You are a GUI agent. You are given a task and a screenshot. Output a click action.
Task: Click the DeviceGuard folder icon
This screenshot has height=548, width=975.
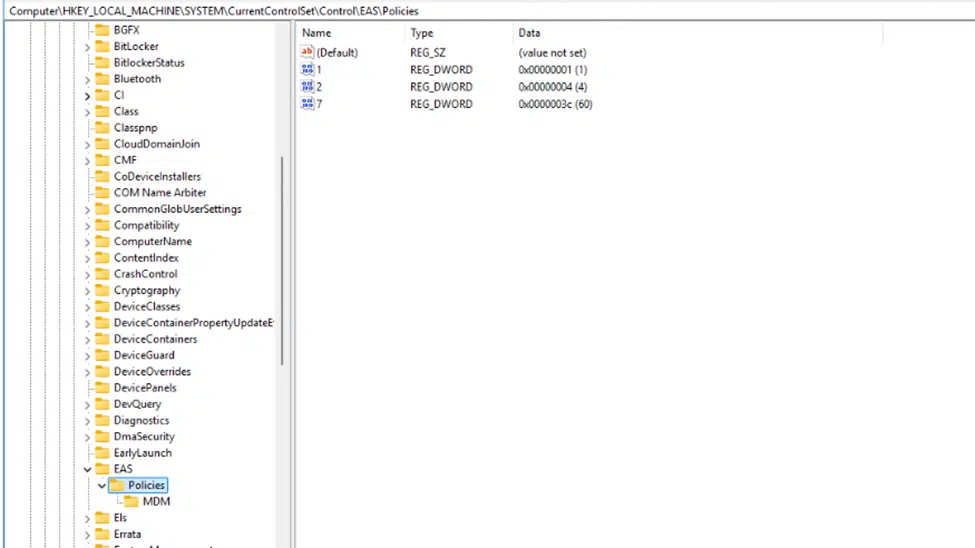pyautogui.click(x=102, y=355)
